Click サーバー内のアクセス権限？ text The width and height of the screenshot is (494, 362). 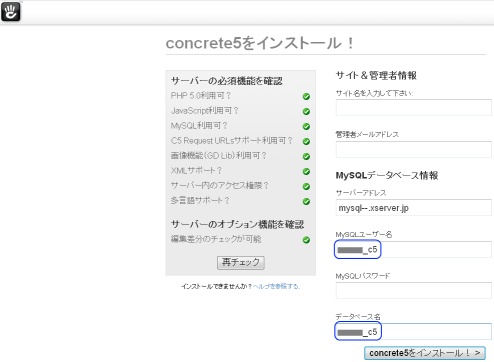(x=220, y=185)
